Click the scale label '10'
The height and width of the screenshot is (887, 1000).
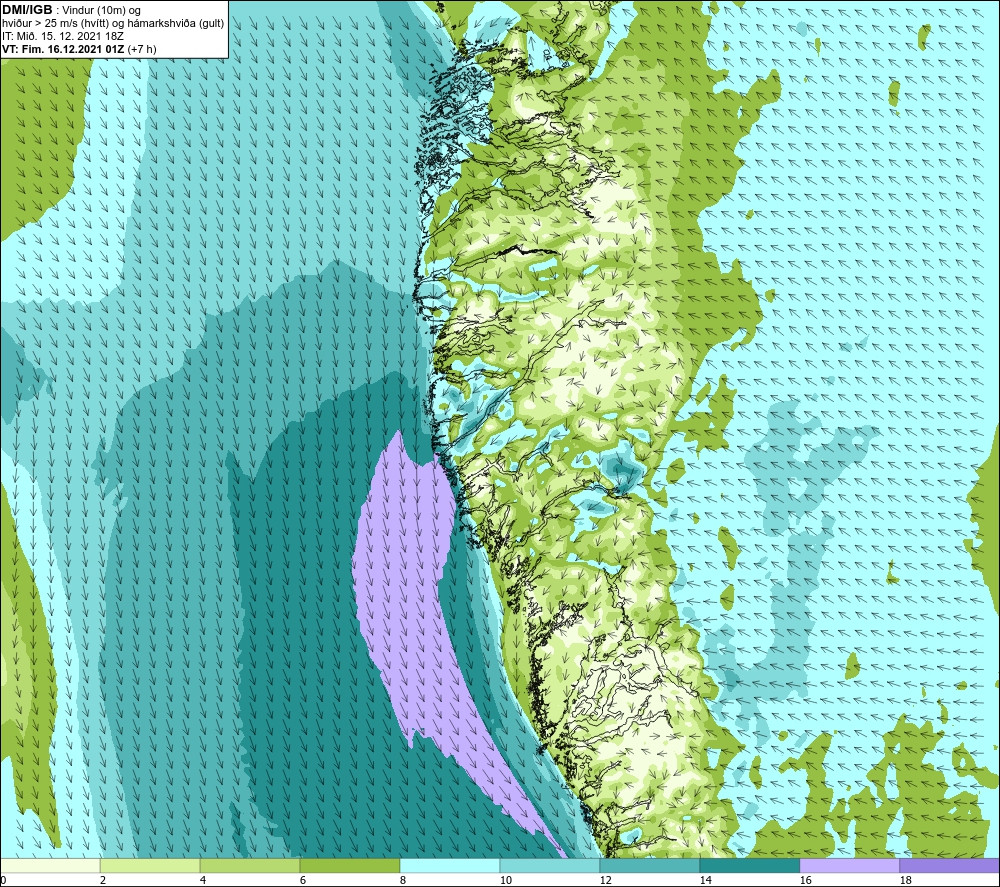pos(505,881)
